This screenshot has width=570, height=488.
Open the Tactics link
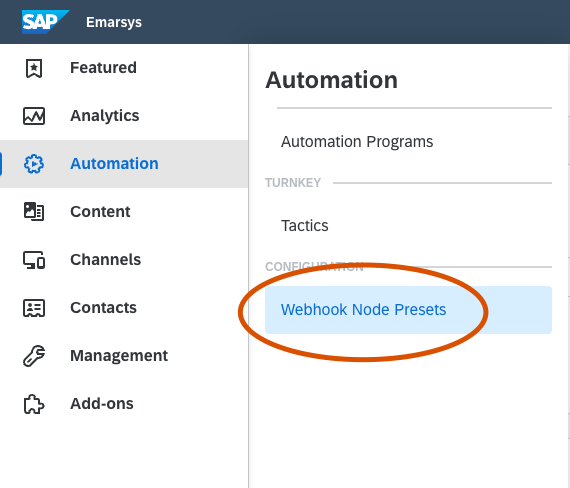click(x=305, y=226)
